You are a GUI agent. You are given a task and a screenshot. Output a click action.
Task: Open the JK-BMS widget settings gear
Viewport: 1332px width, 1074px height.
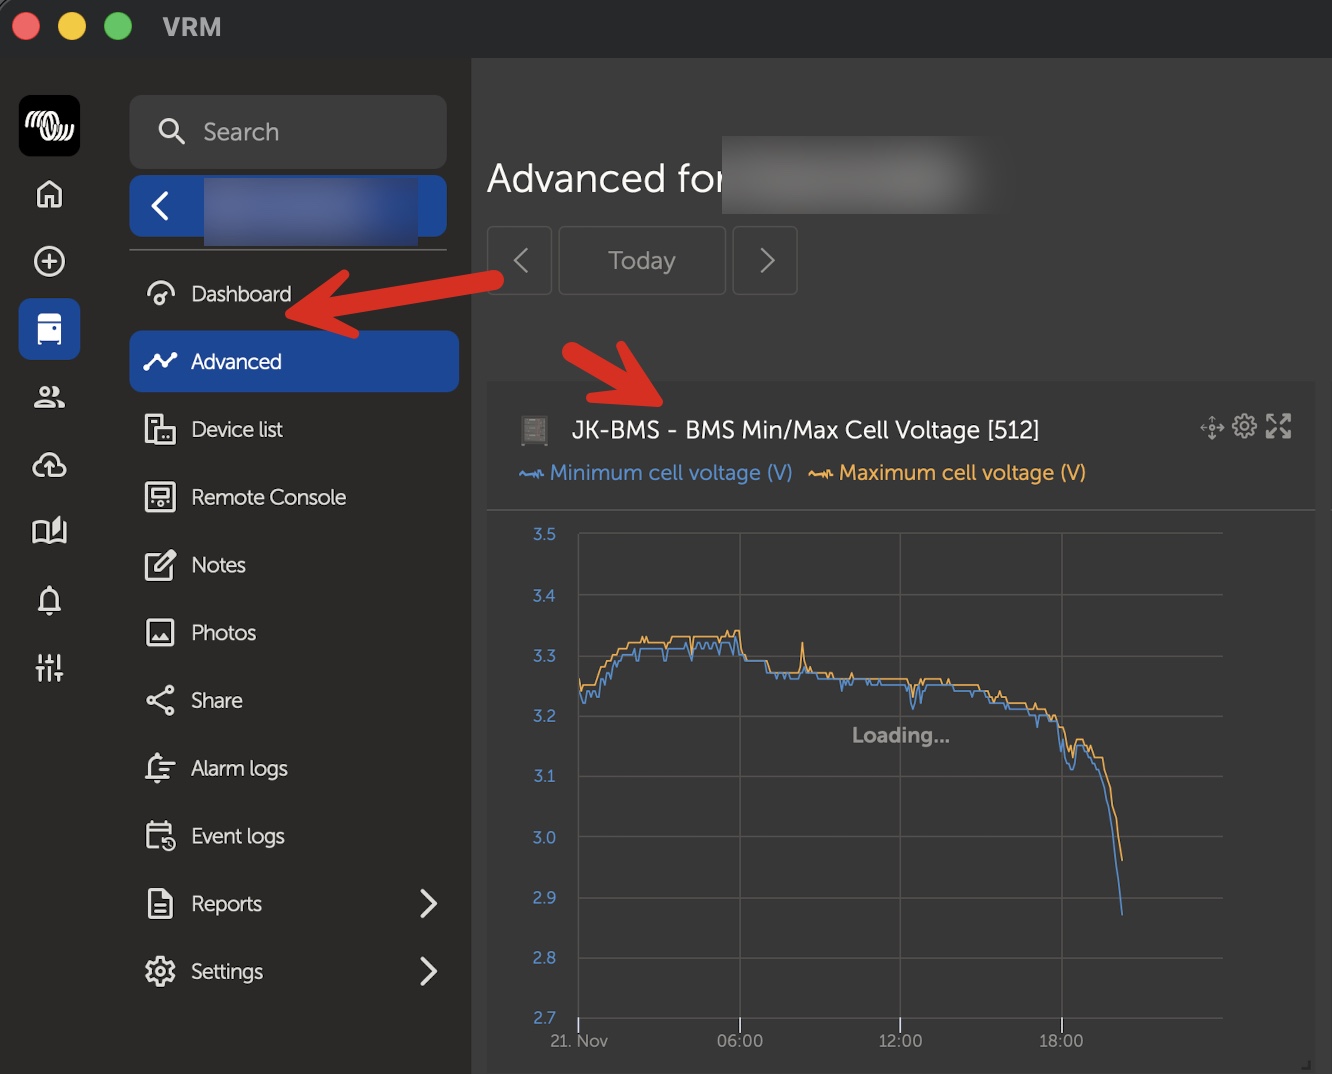pos(1245,426)
